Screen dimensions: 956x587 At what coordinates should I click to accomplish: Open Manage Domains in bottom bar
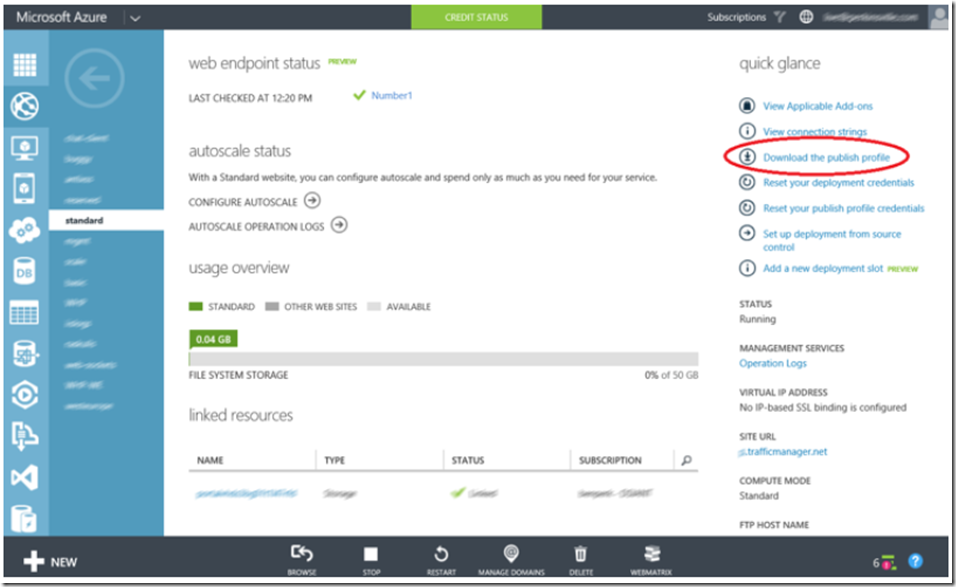[x=511, y=560]
